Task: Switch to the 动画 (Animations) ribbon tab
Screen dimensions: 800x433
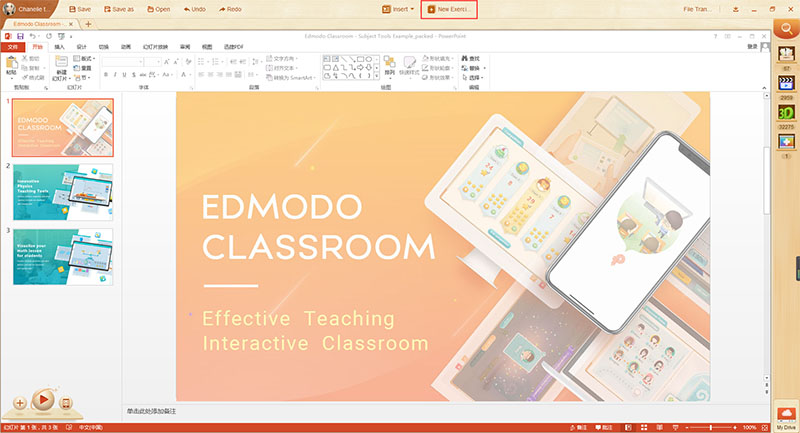Action: click(126, 47)
